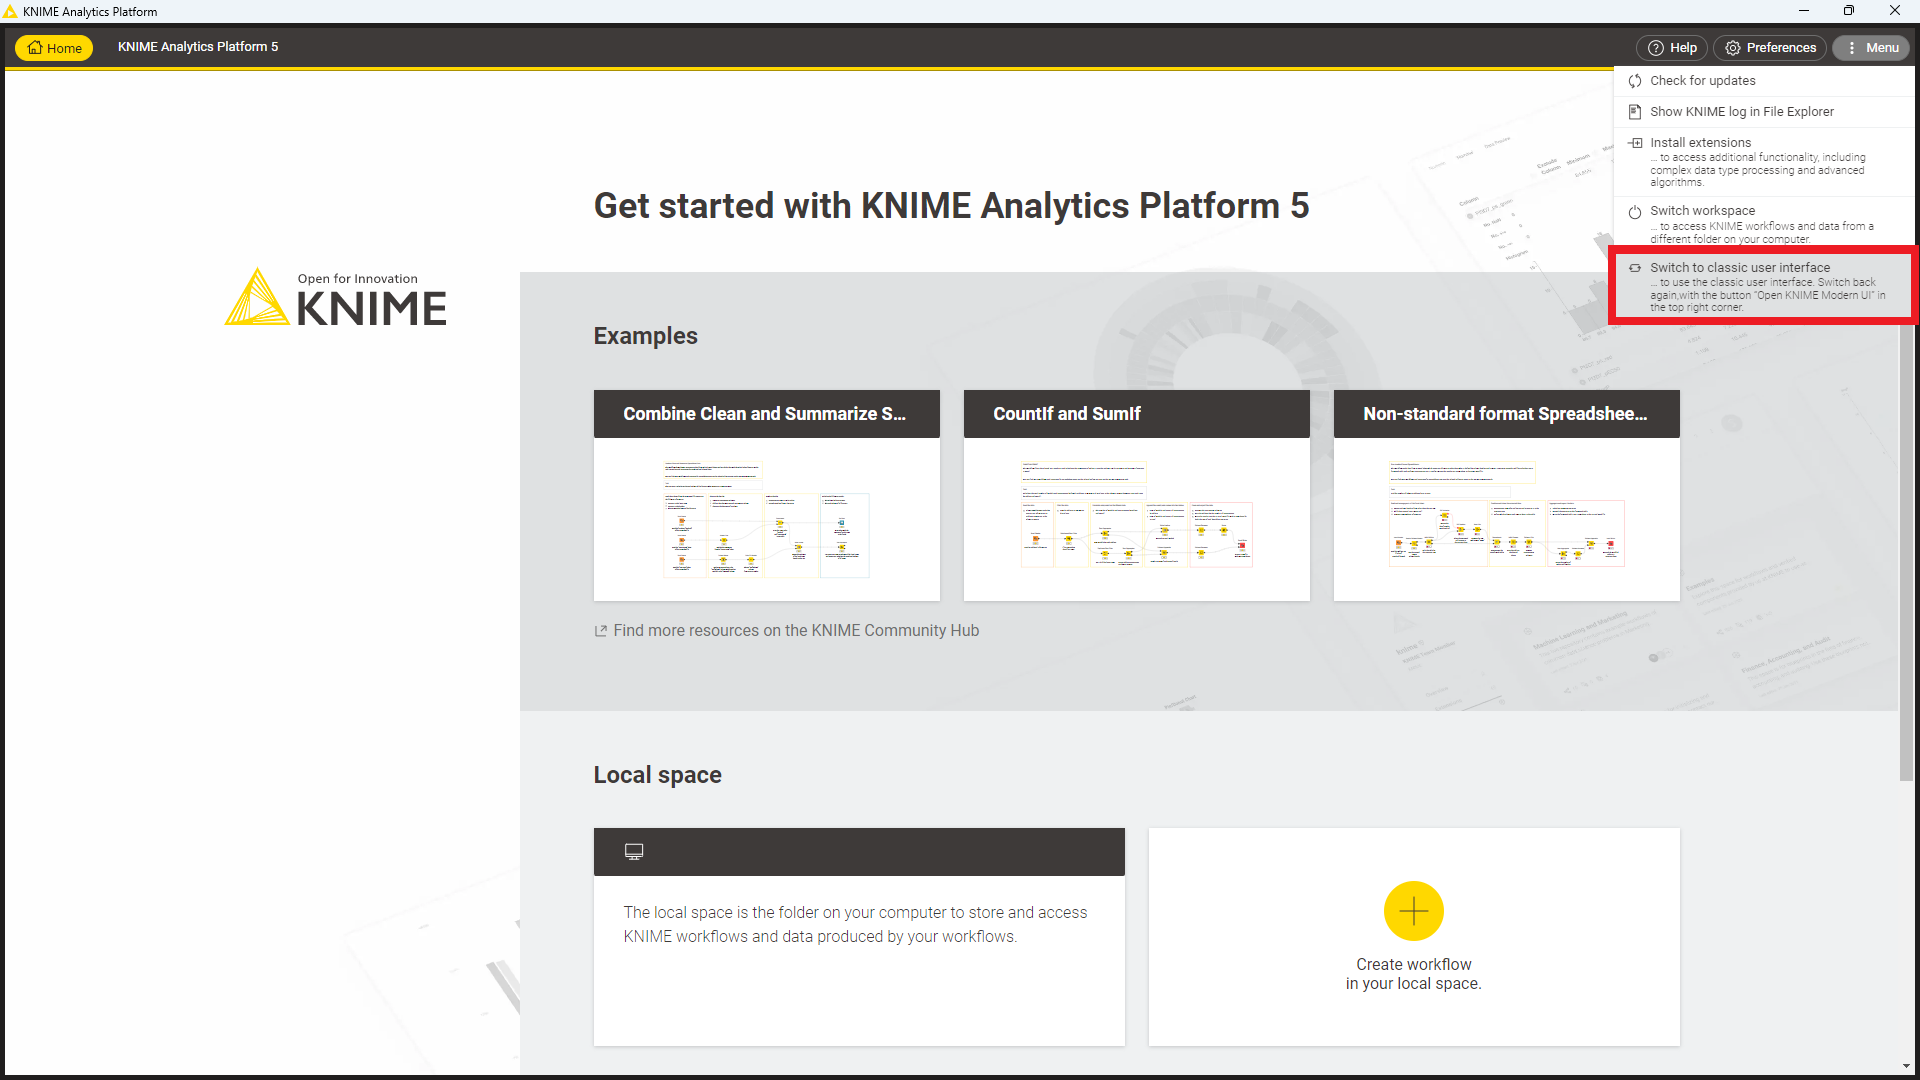Choose Show KNIME log in File Explorer
1920x1080 pixels.
(1741, 112)
